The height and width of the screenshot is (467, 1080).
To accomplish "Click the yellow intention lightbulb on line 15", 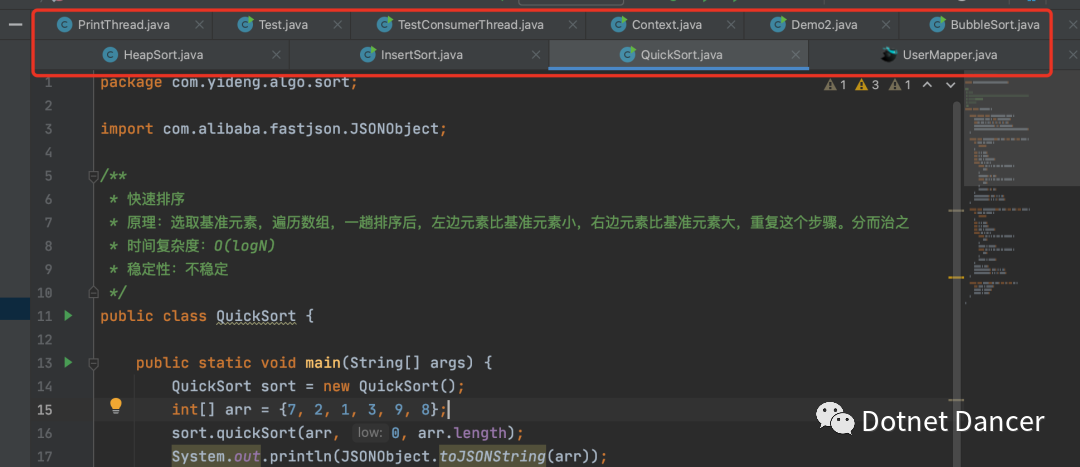I will pos(116,406).
